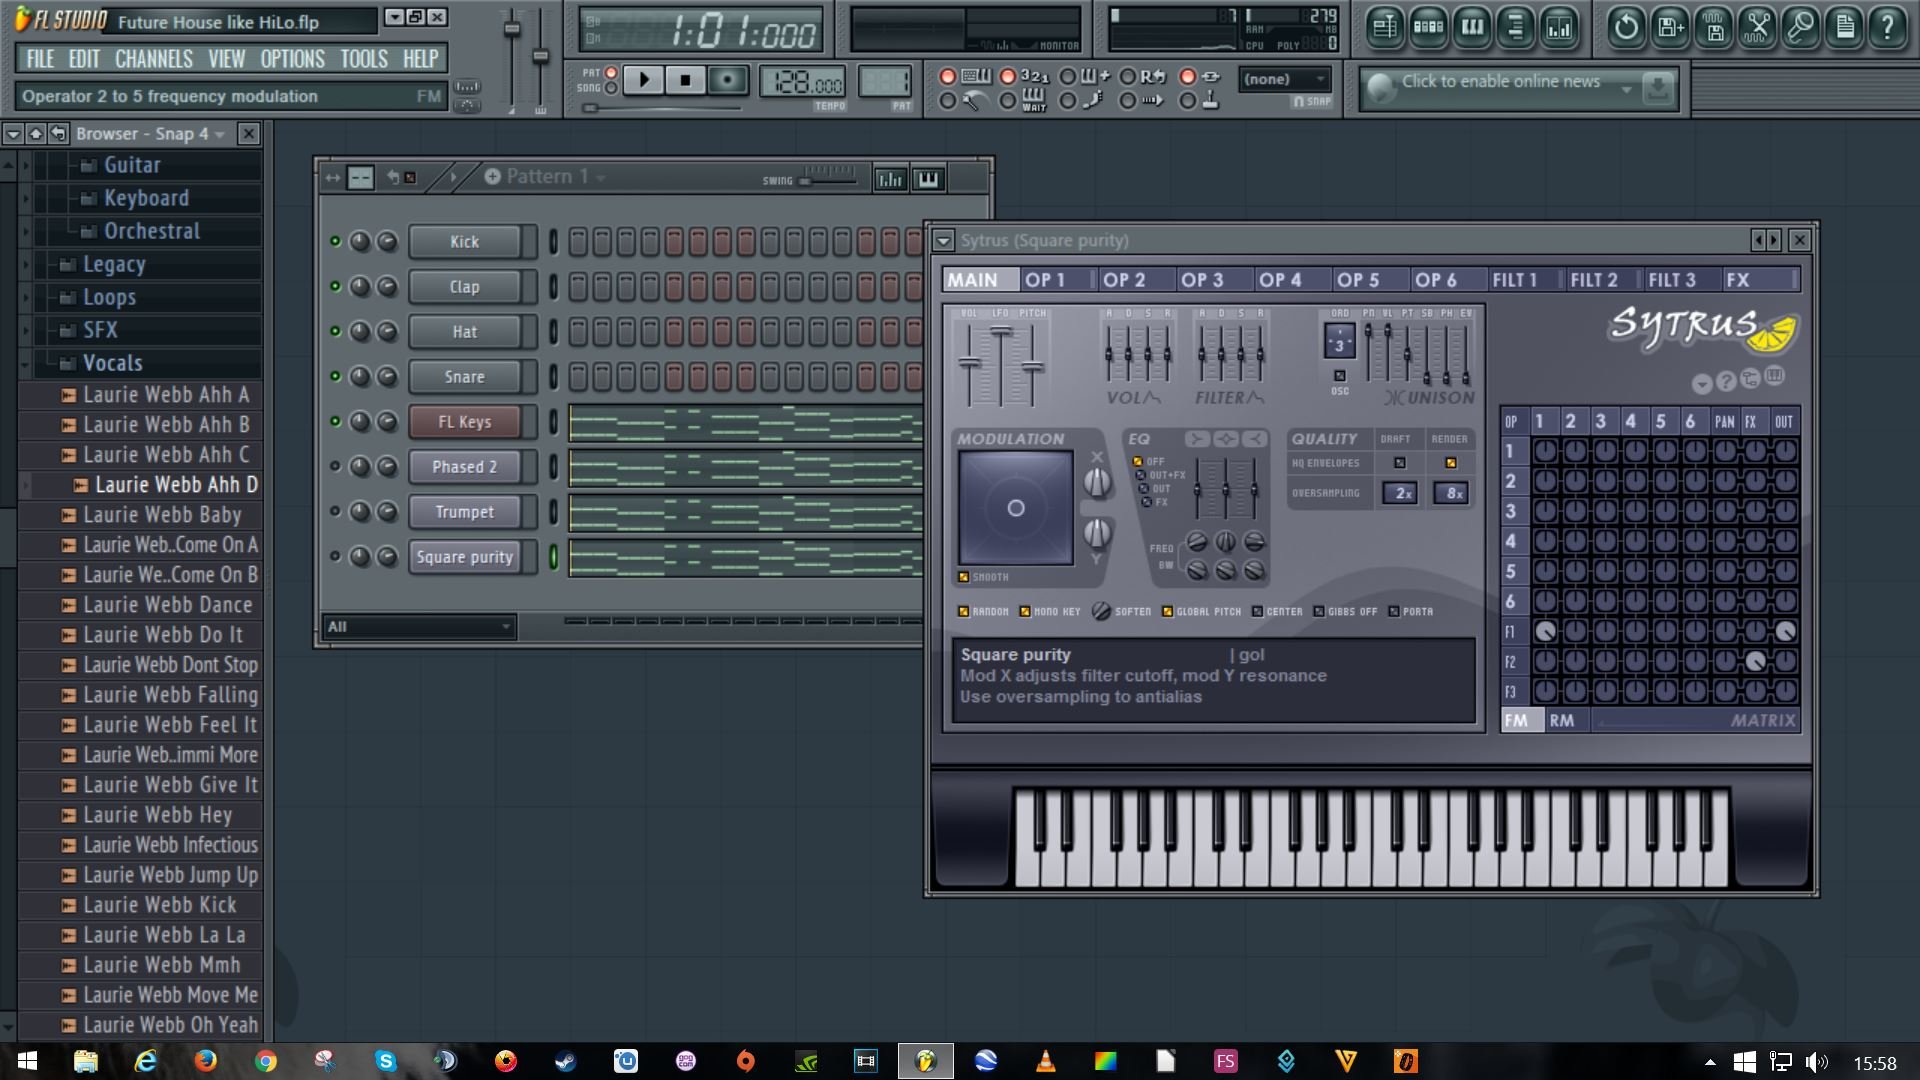Click the Sytrus help question mark icon
Viewport: 1920px width, 1080px height.
point(1726,381)
